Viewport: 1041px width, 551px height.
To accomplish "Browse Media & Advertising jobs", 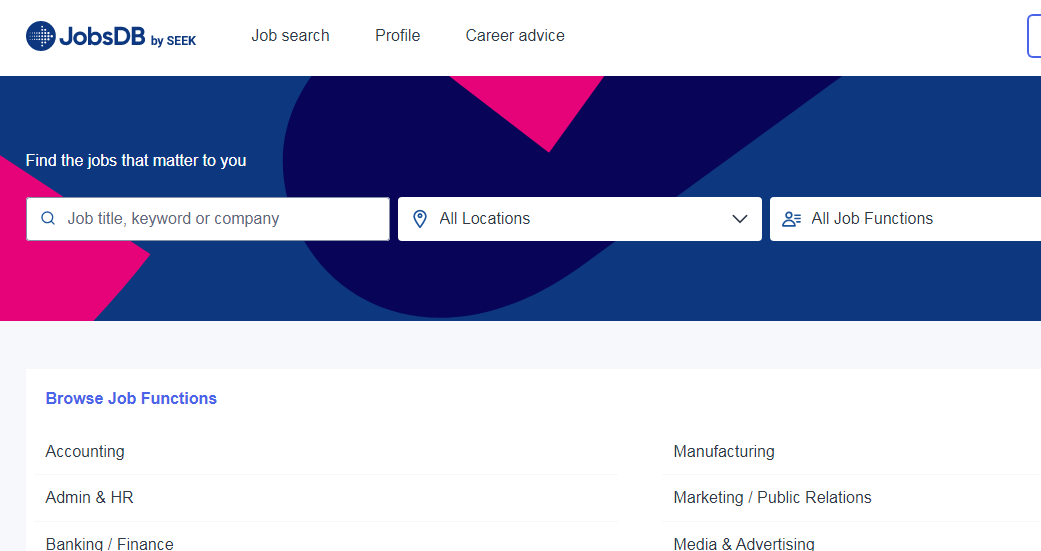I will point(744,543).
